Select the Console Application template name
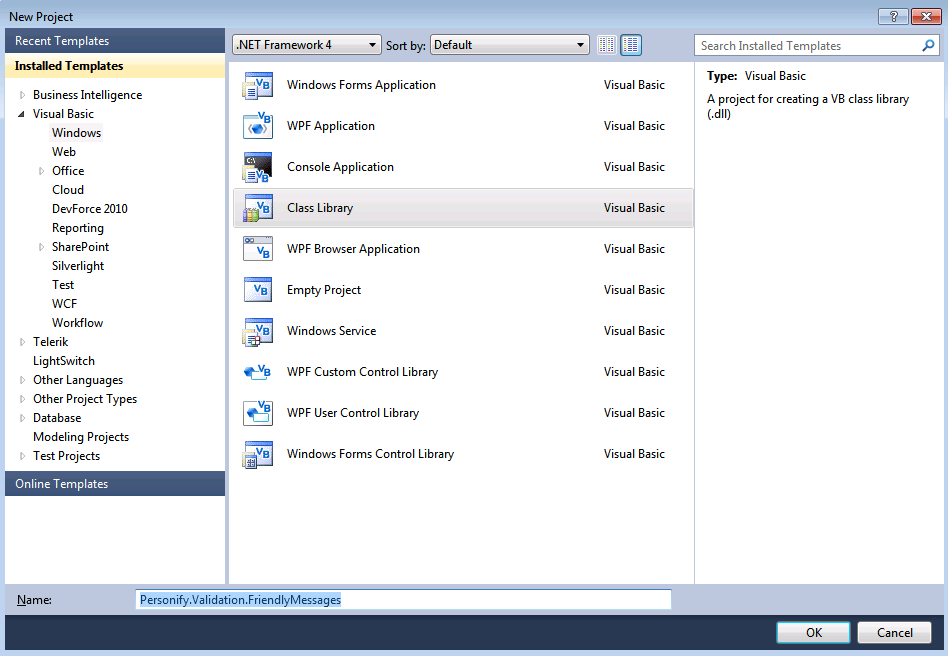 coord(340,167)
